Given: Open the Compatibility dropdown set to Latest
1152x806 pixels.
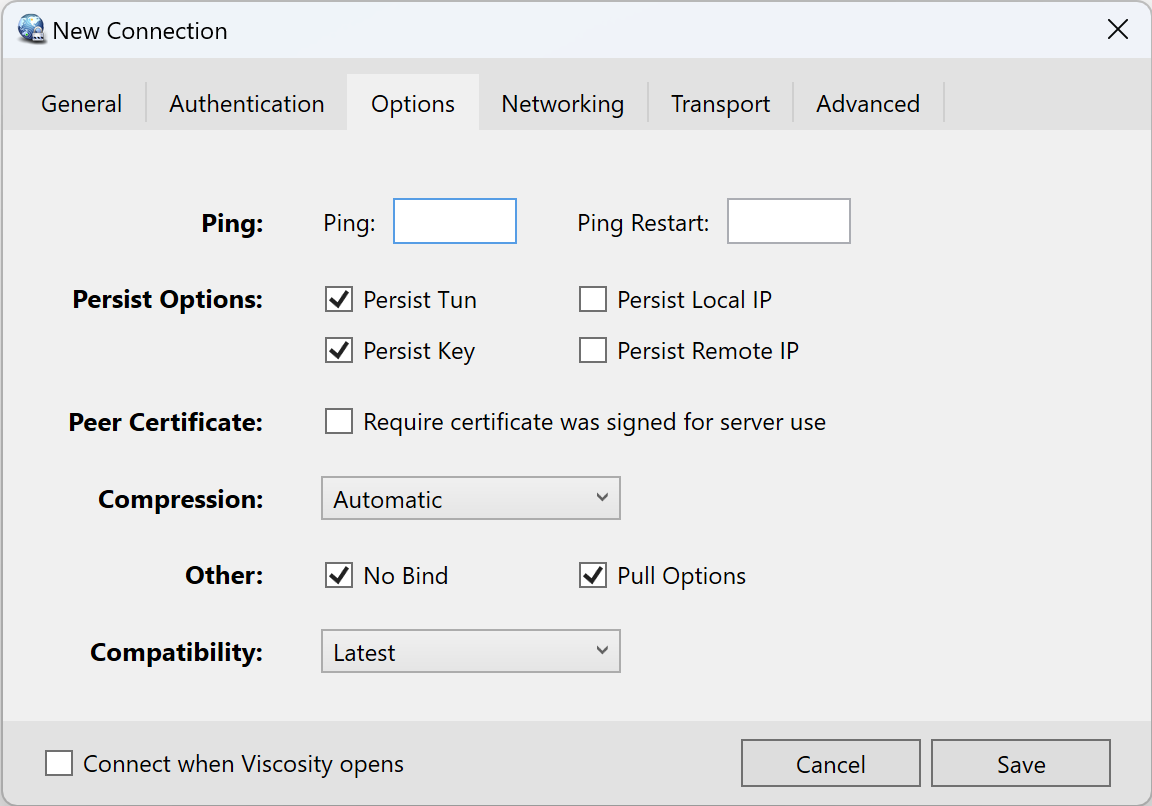Looking at the screenshot, I should 471,652.
